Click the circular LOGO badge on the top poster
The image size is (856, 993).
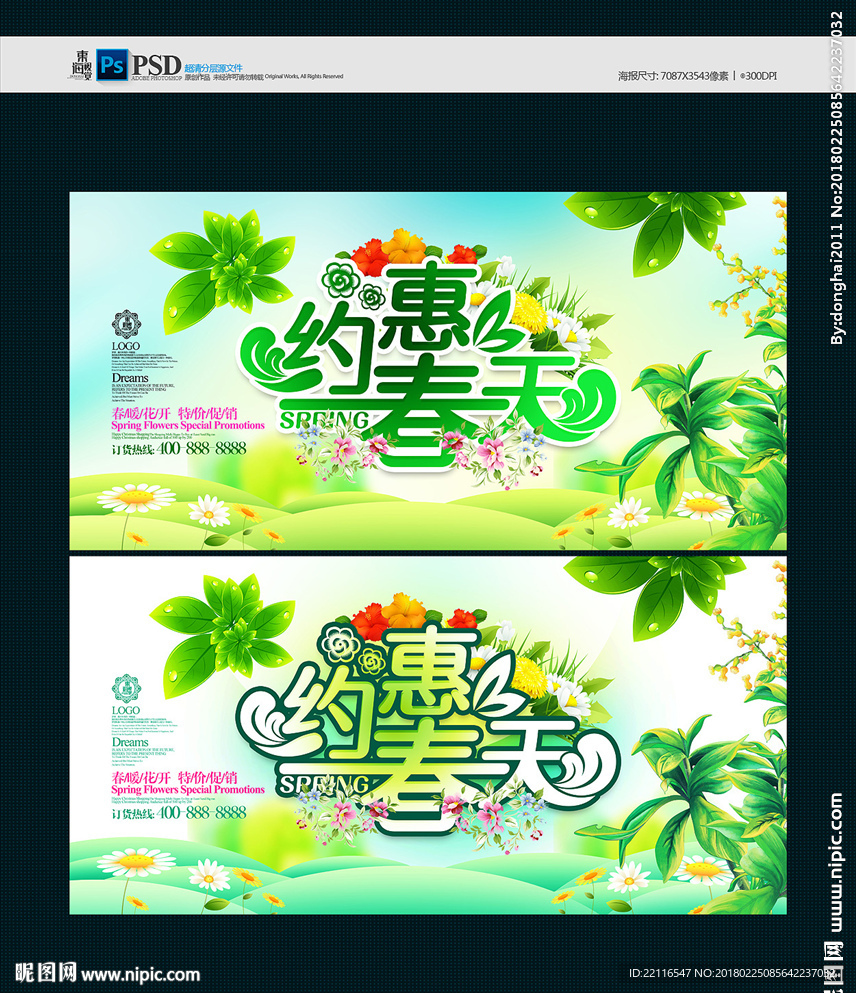[125, 324]
